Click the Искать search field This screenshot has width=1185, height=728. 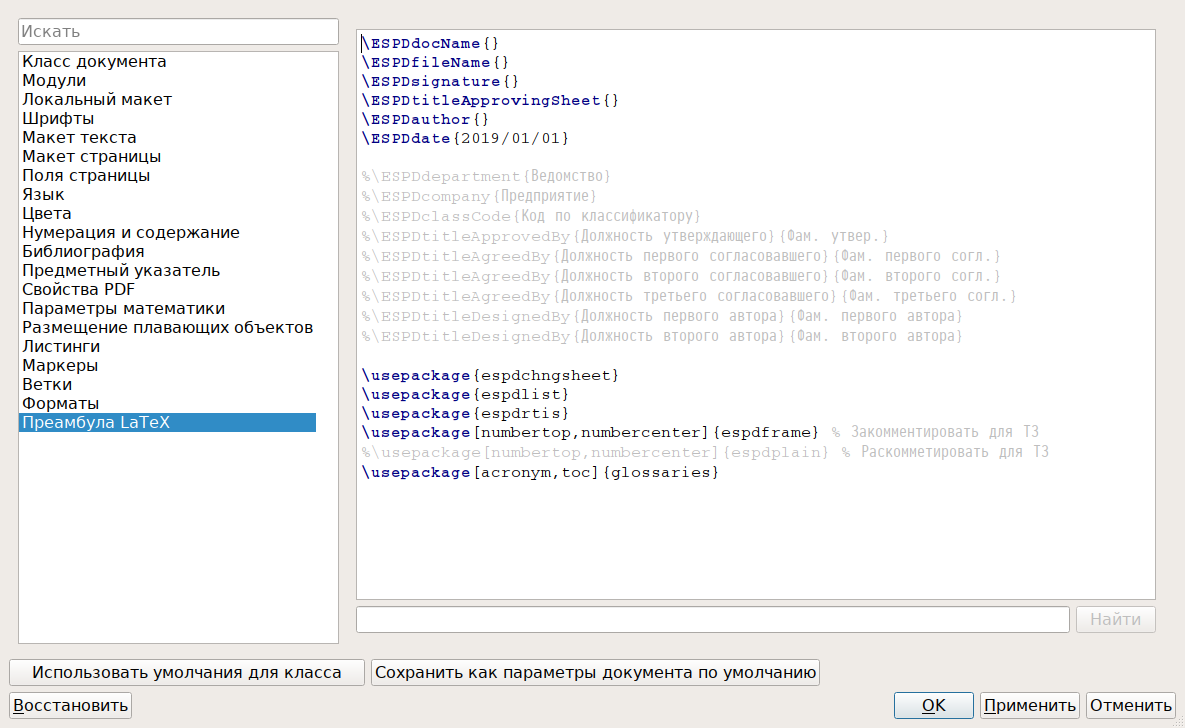coord(178,32)
